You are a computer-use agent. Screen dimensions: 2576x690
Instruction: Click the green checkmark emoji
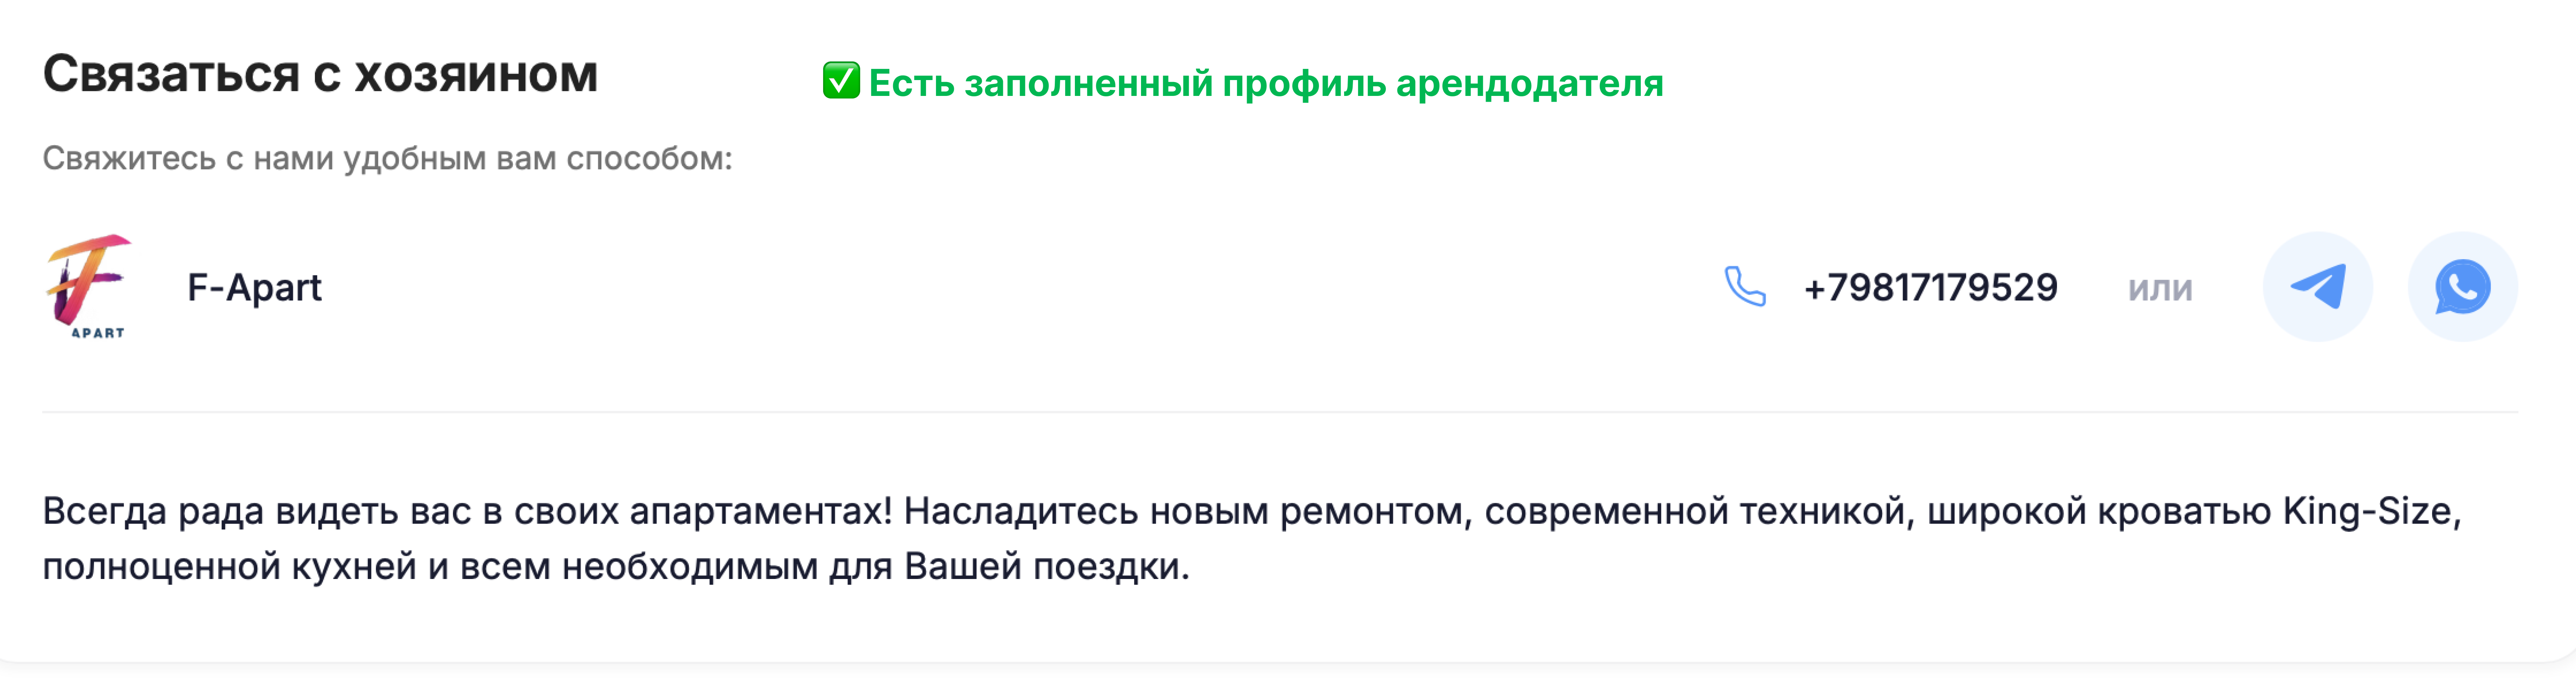(x=840, y=81)
